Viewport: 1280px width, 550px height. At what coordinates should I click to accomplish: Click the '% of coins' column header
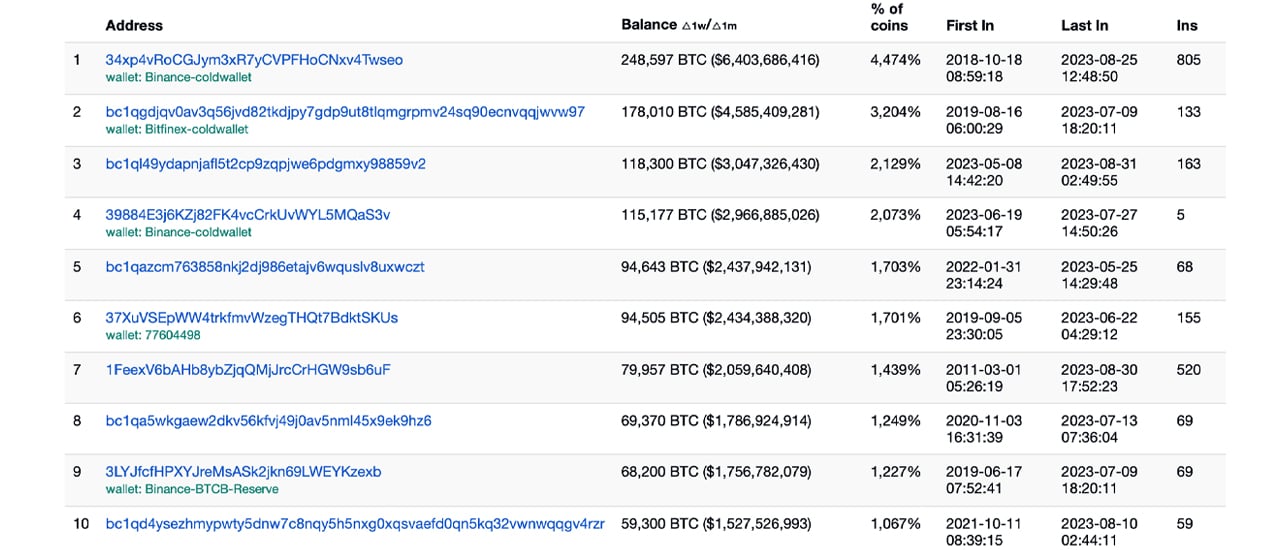click(x=889, y=18)
